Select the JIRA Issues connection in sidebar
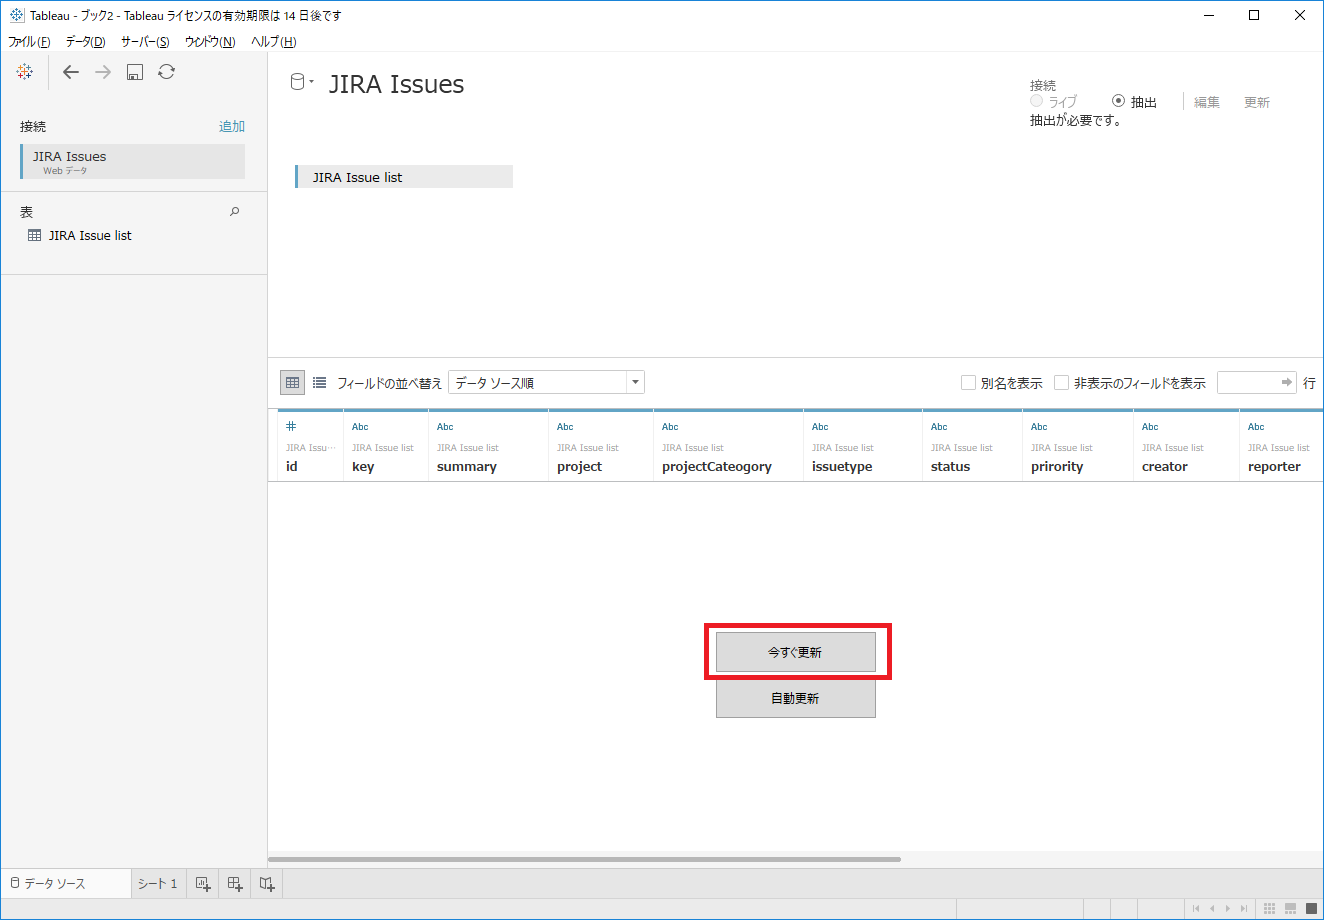Screen dimensions: 1324x920 click(x=133, y=162)
